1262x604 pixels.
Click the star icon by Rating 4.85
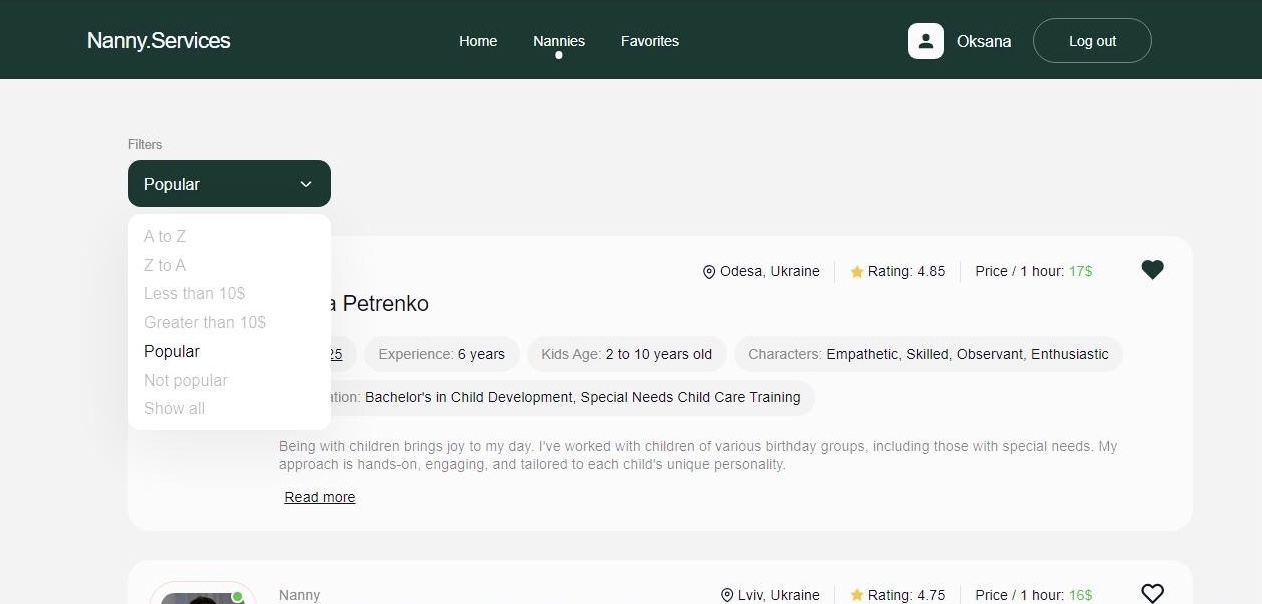(857, 272)
